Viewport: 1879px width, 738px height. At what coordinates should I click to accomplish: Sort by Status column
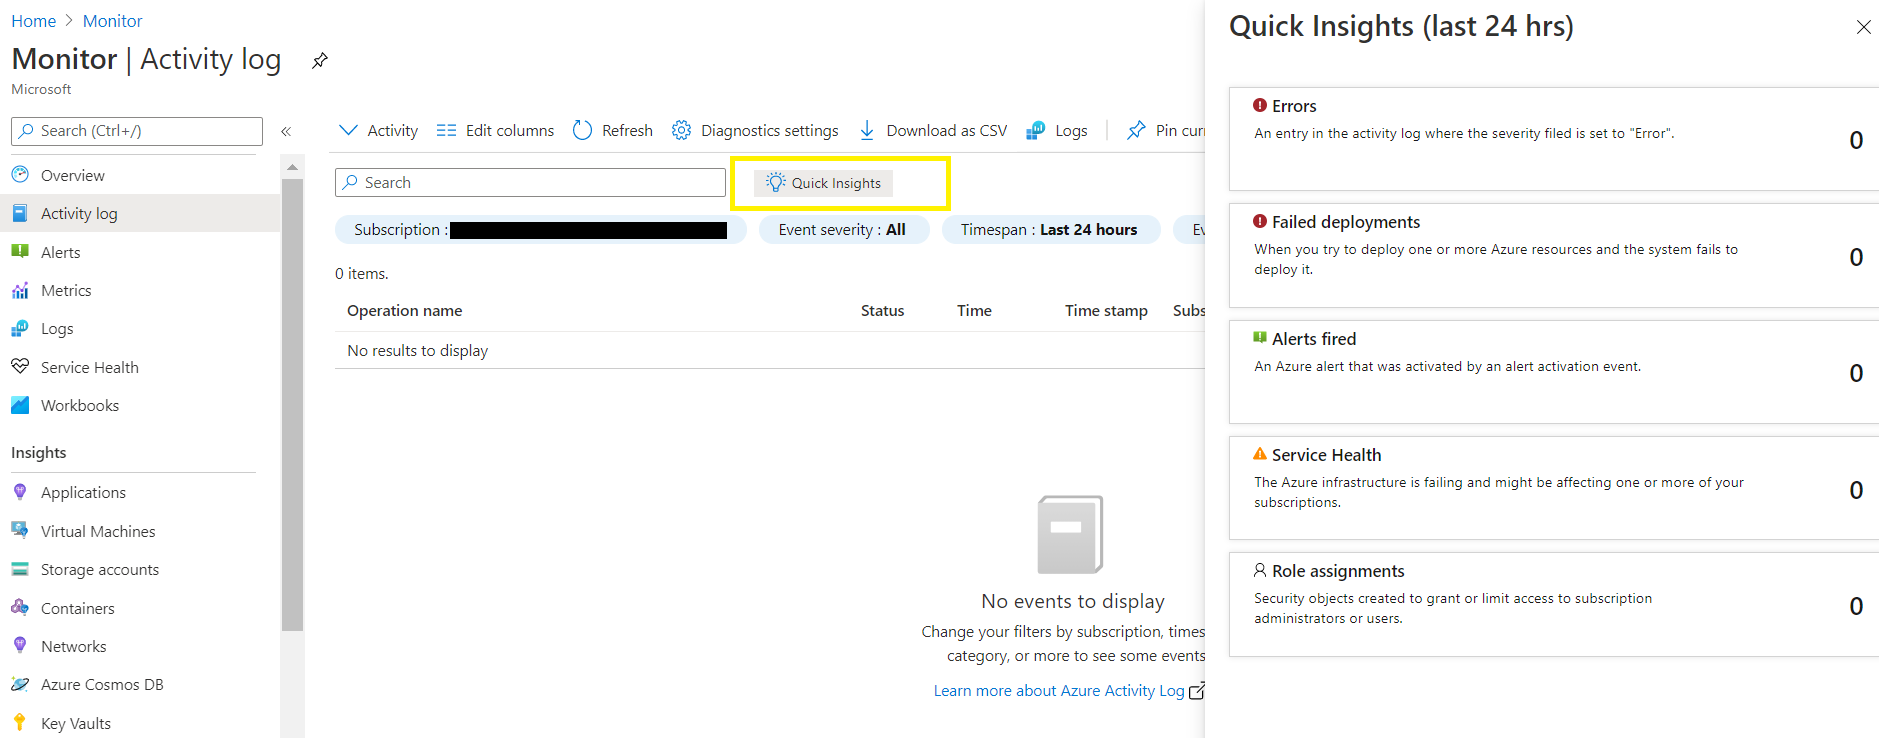[882, 311]
